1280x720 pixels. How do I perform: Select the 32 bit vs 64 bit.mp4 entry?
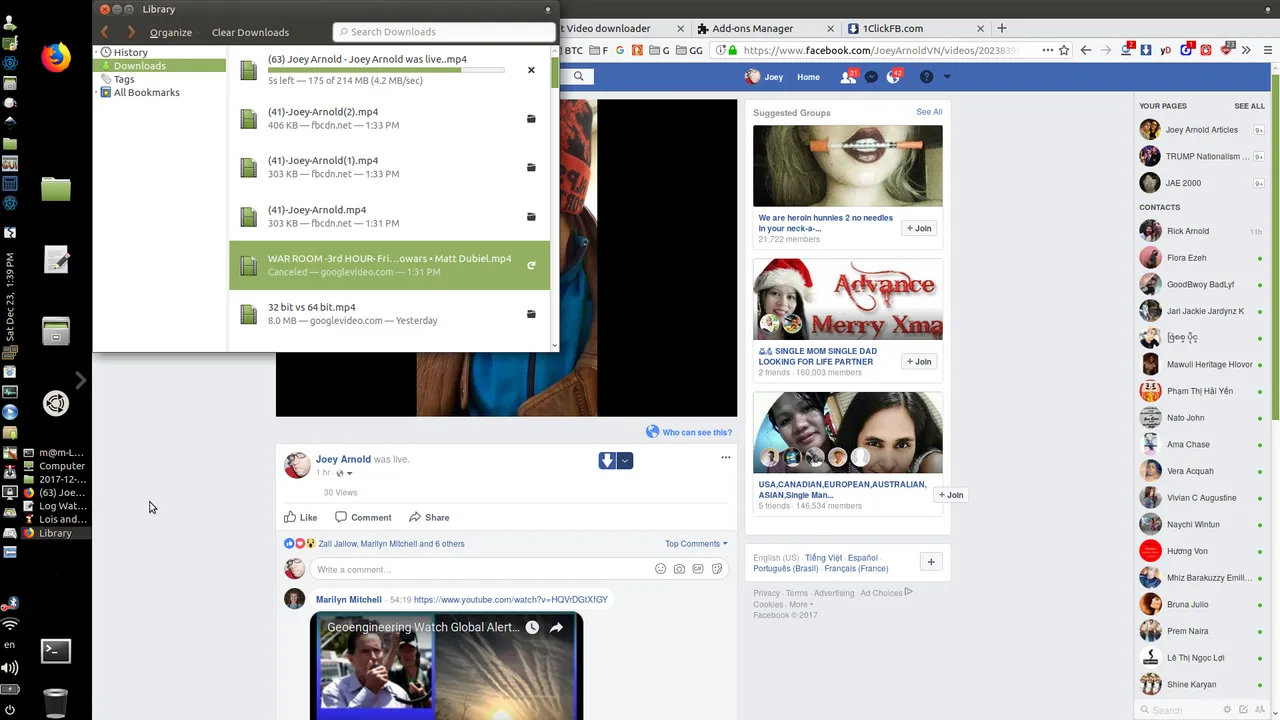coord(389,314)
